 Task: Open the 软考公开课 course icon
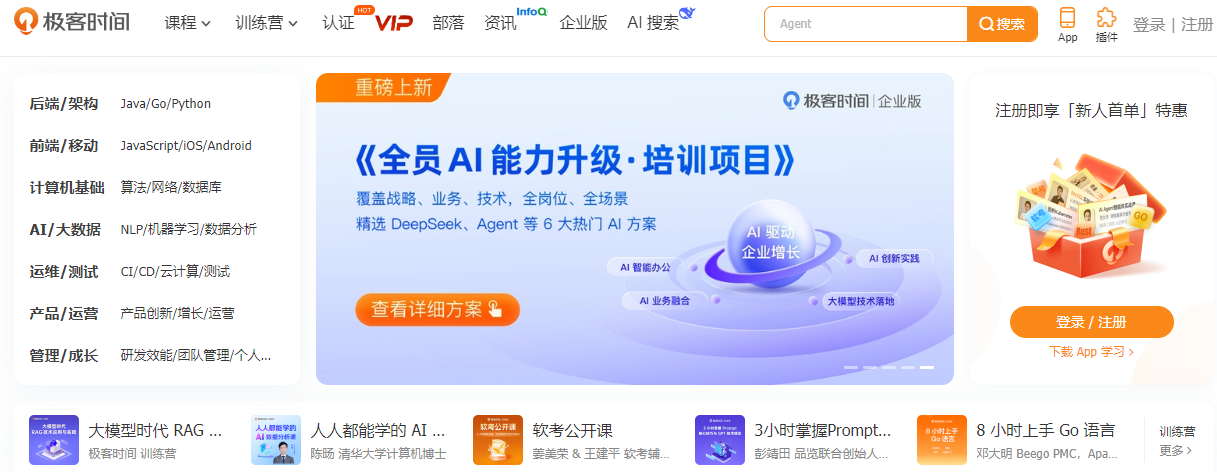coord(498,440)
